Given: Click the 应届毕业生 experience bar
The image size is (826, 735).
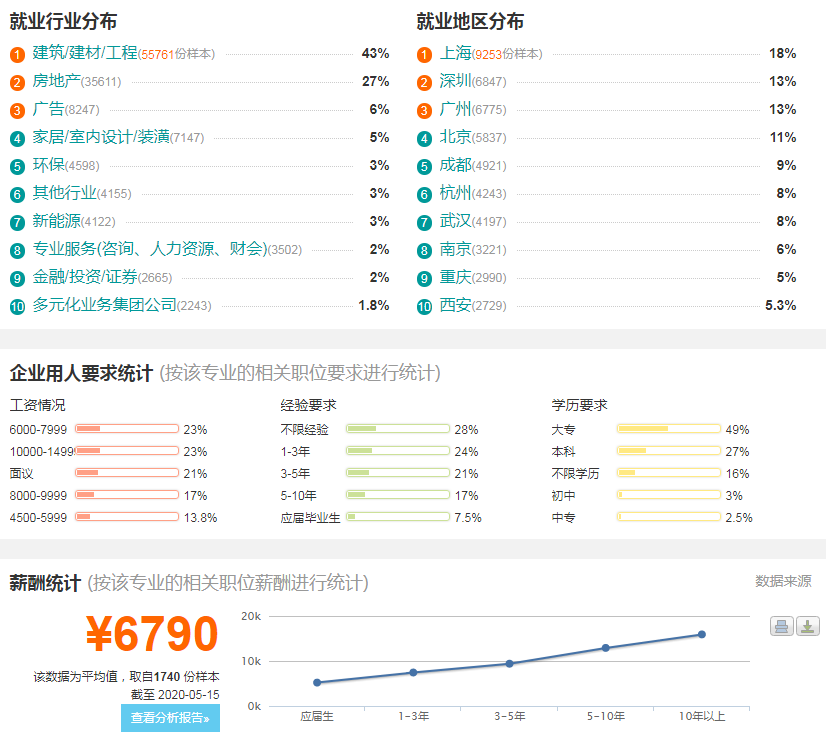Looking at the screenshot, I should tap(398, 517).
